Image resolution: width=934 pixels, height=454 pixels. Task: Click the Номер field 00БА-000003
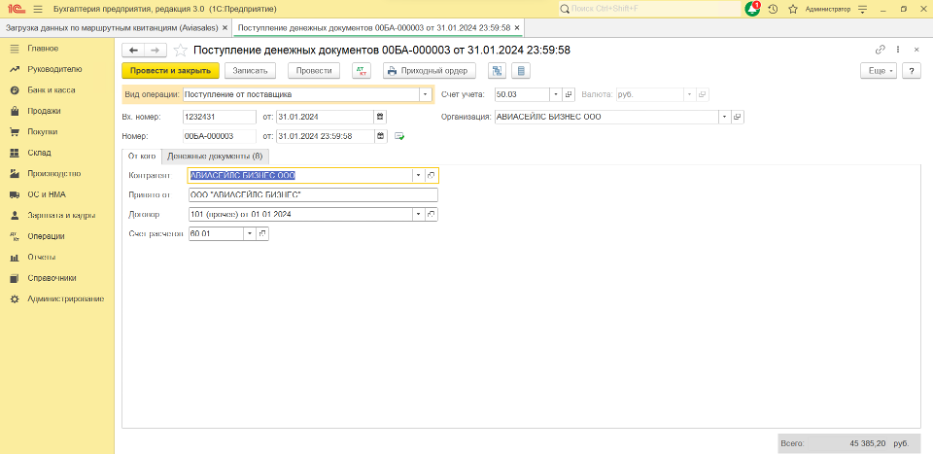219,136
